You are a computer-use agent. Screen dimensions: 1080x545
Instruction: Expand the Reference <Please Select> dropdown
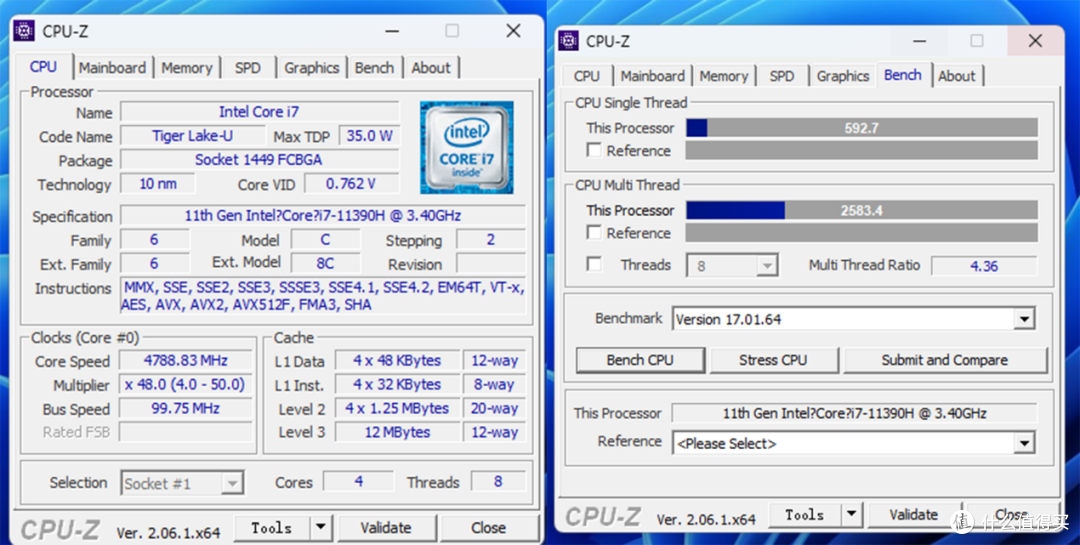1024,443
